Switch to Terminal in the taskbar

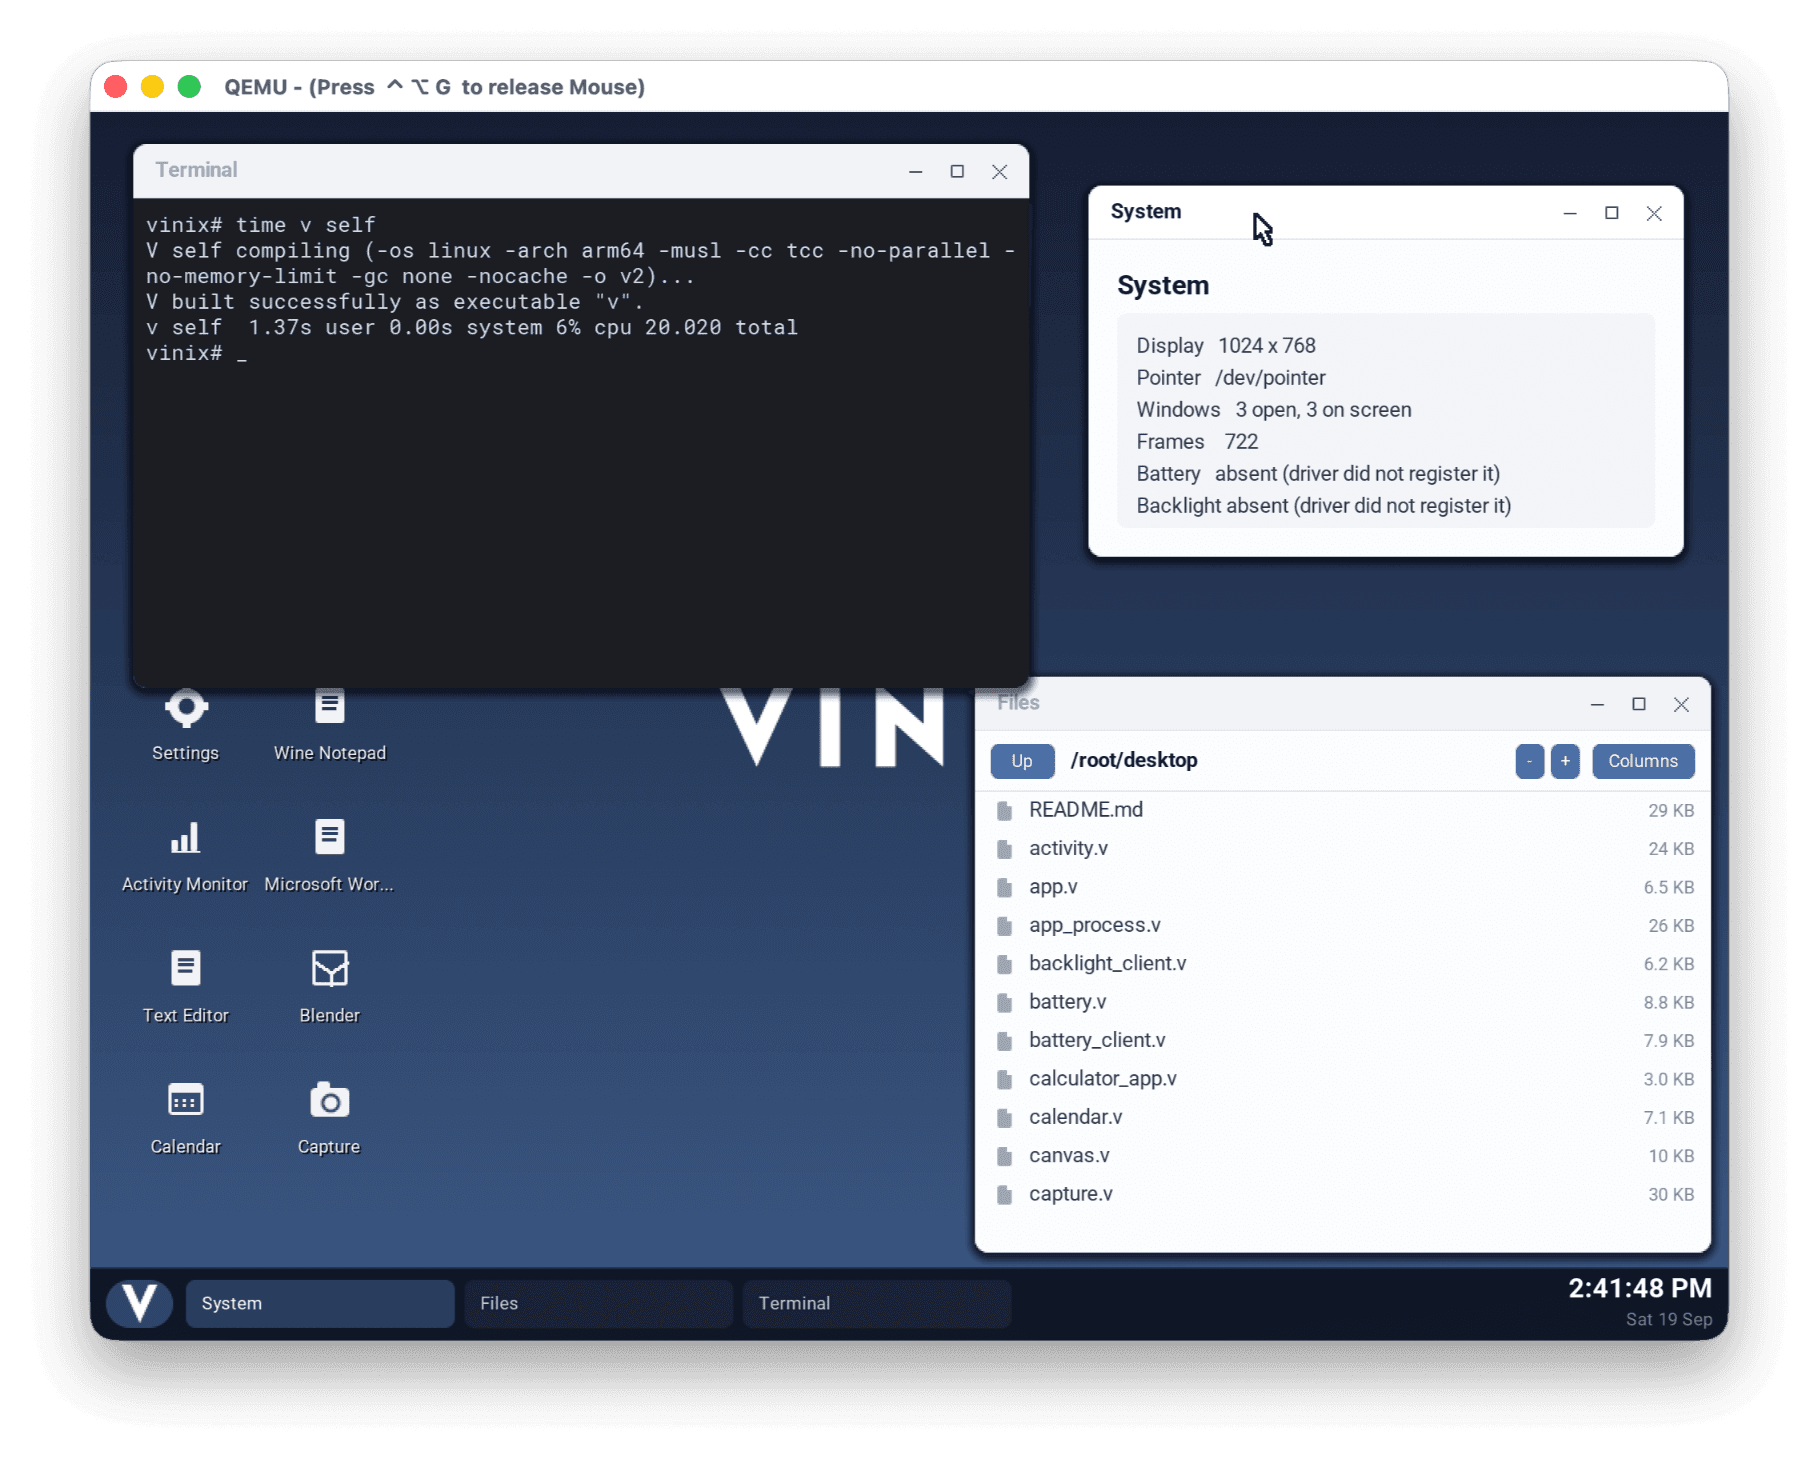point(876,1303)
